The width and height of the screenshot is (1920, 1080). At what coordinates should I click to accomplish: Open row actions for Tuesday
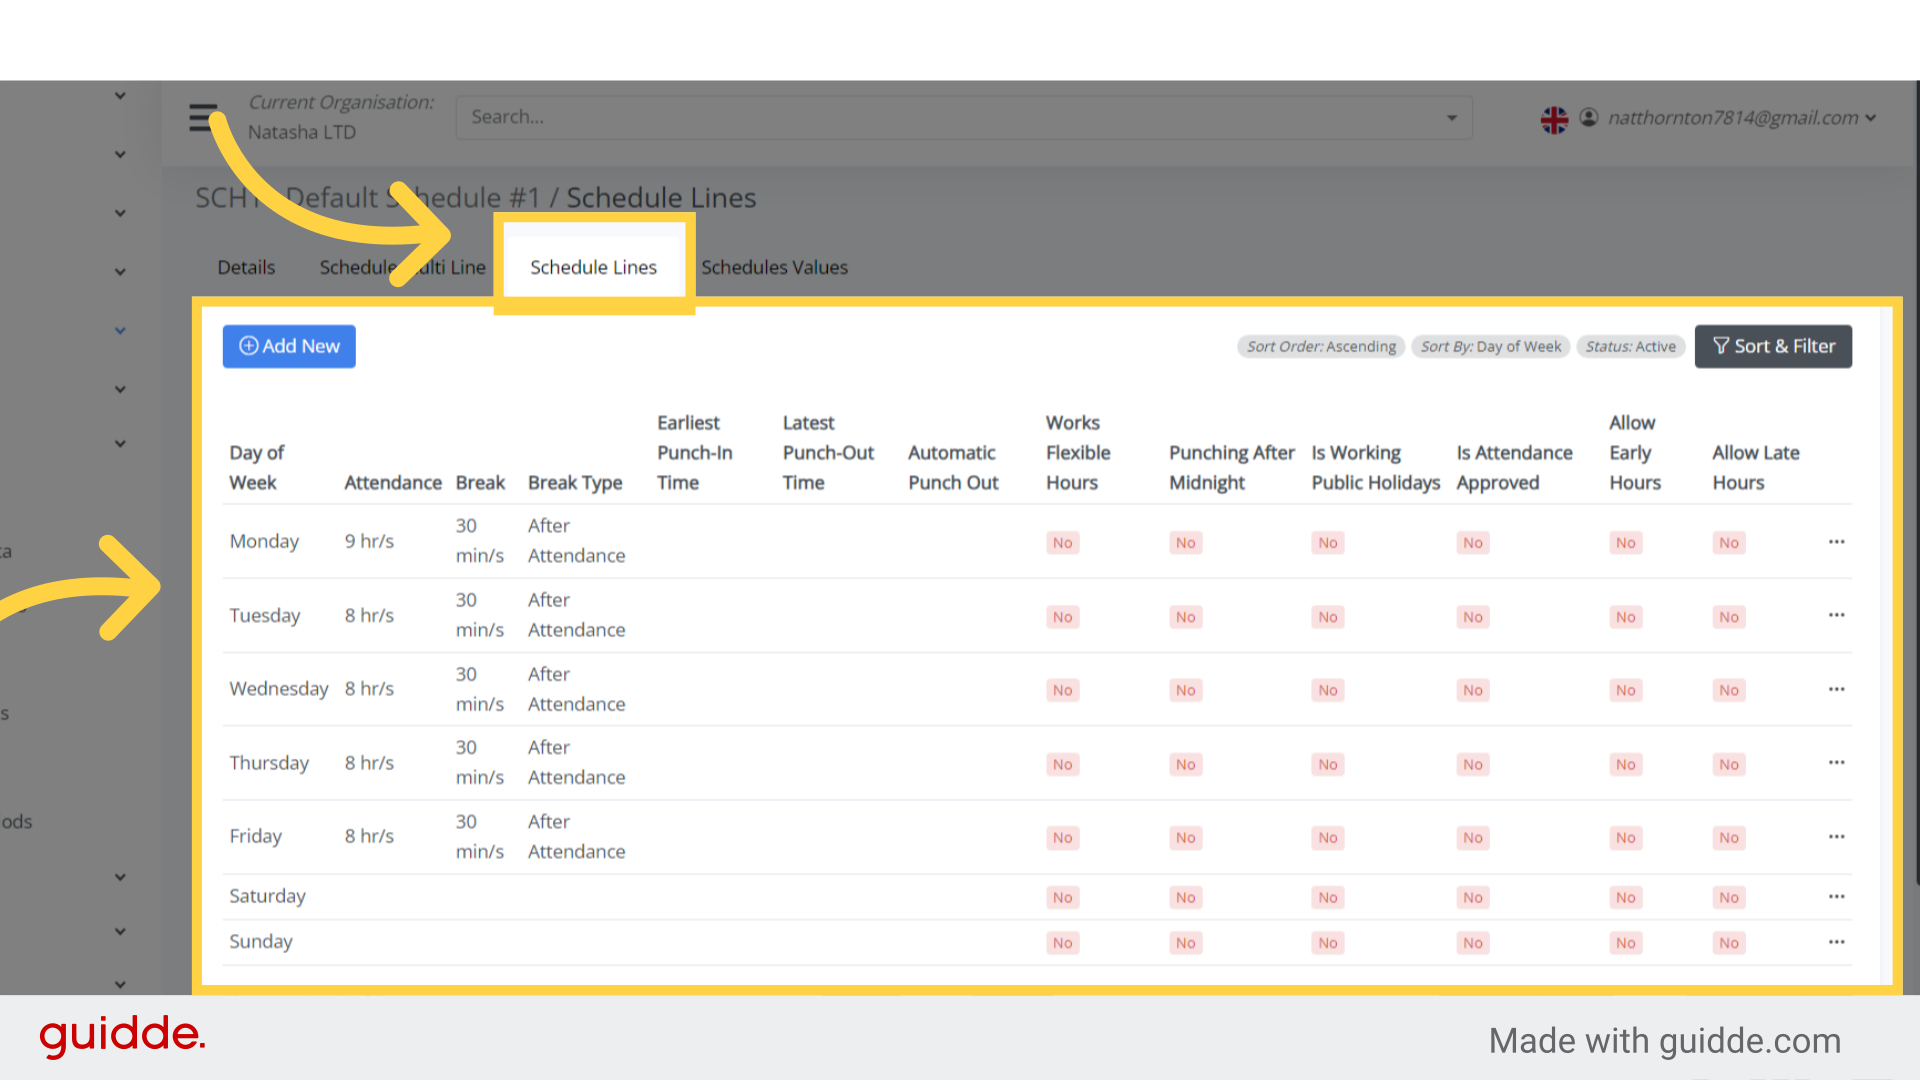pos(1836,615)
